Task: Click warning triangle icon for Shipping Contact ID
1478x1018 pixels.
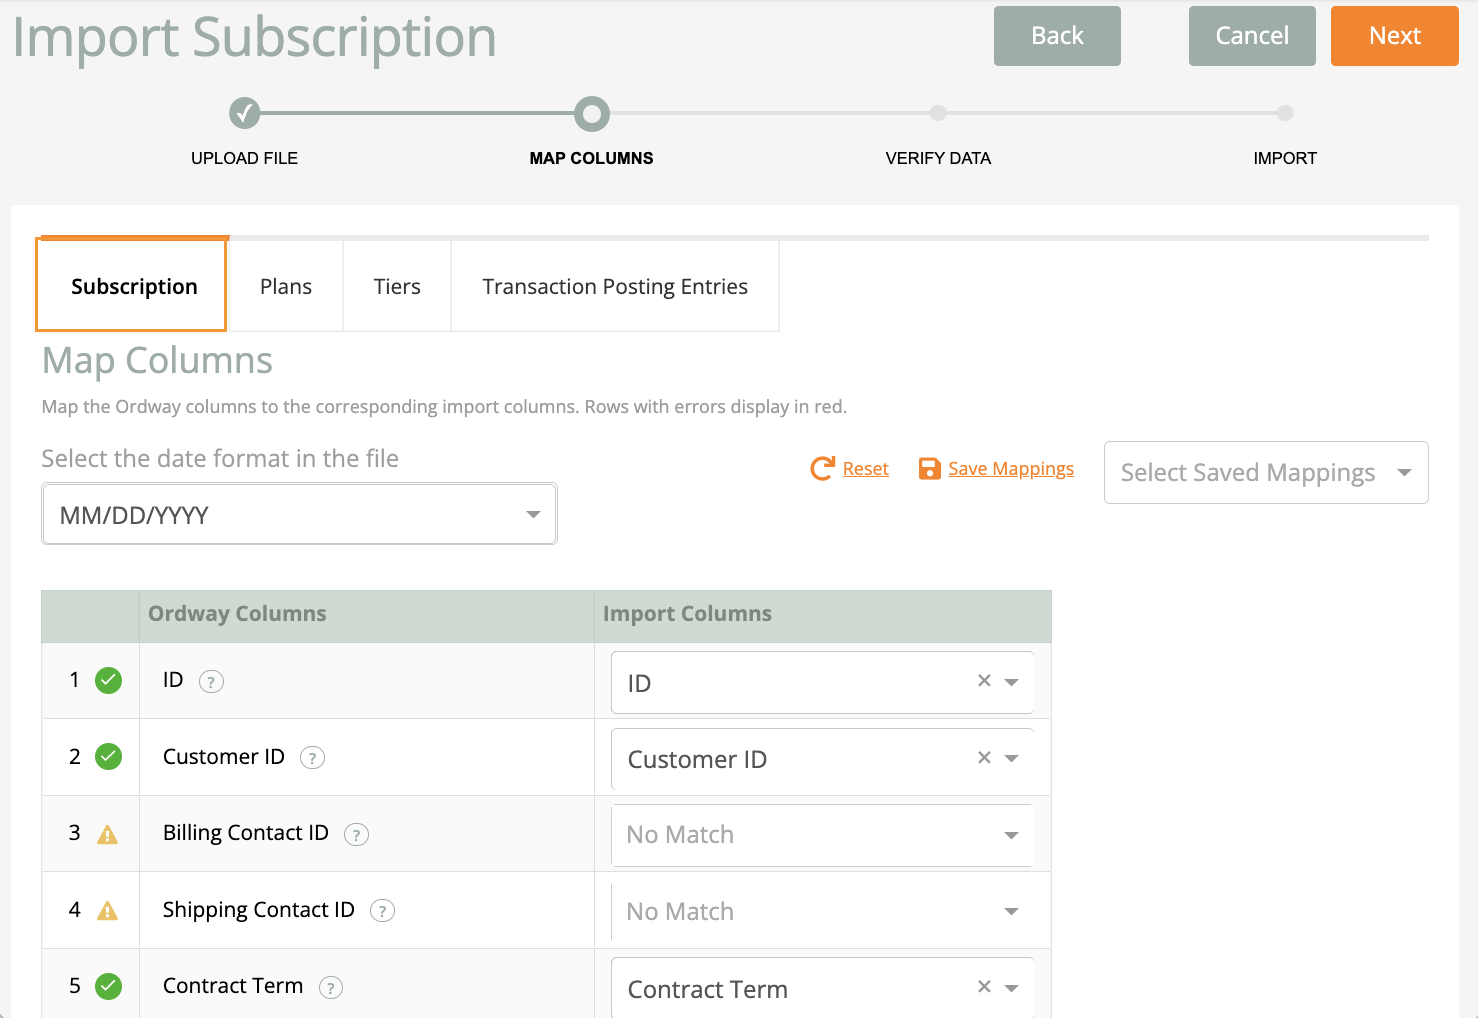Action: click(107, 910)
